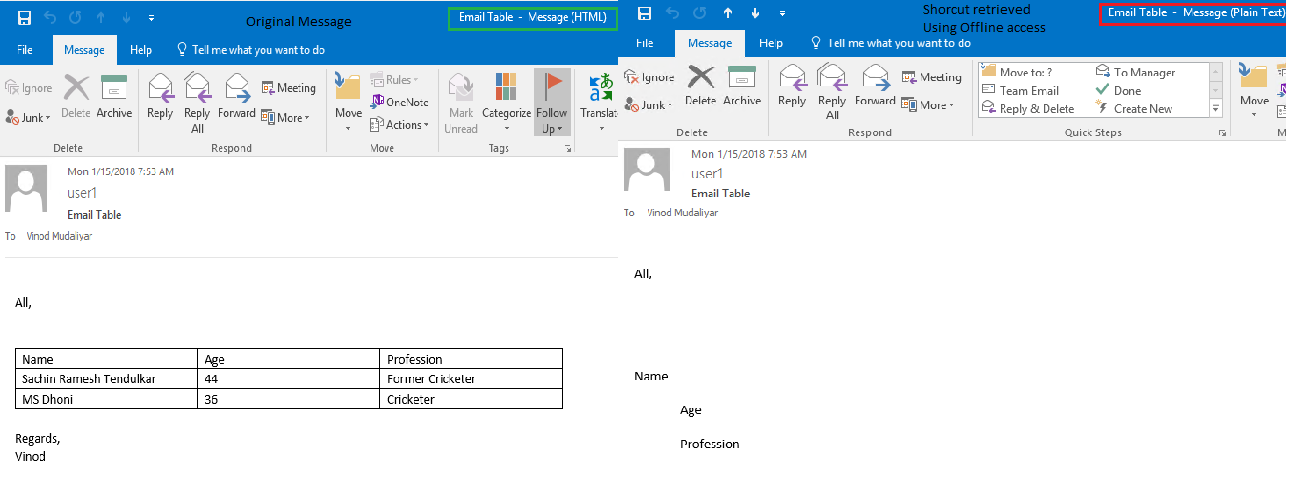Click the 'Sachin Ramesh Tendulkar' table cell
The width and height of the screenshot is (1292, 481).
[107, 379]
